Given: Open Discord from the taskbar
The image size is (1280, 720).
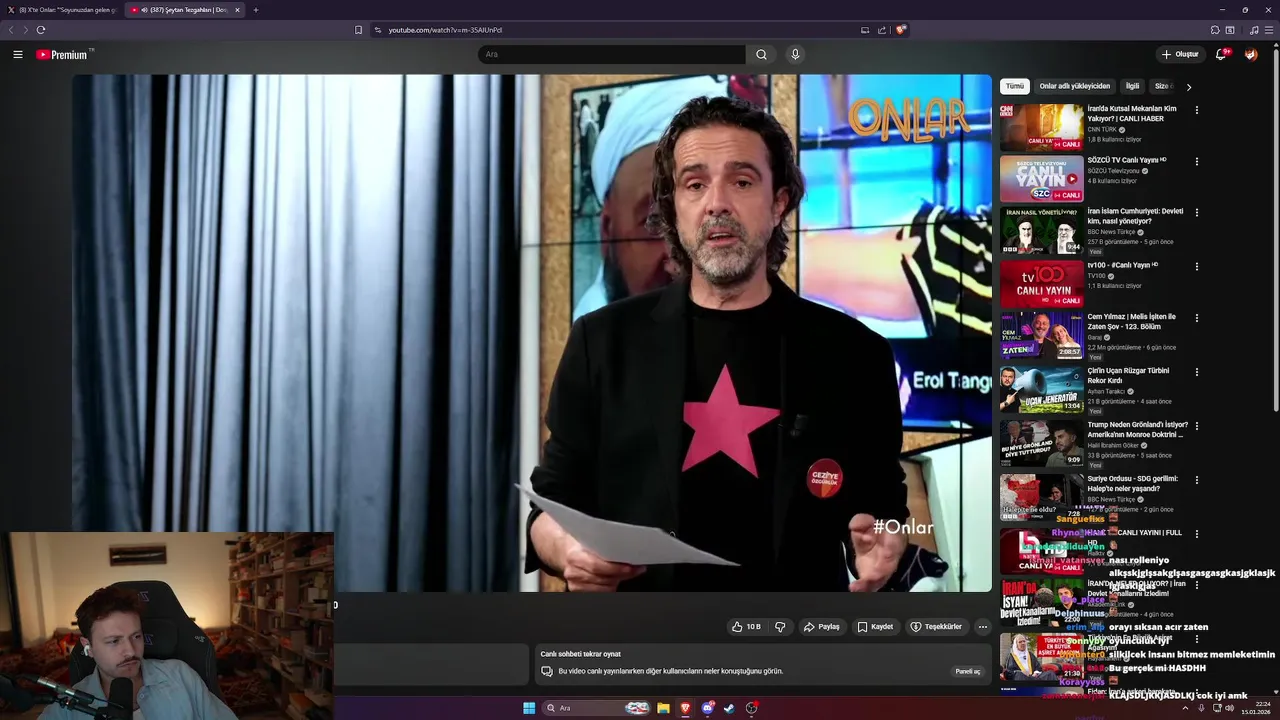Looking at the screenshot, I should [707, 708].
